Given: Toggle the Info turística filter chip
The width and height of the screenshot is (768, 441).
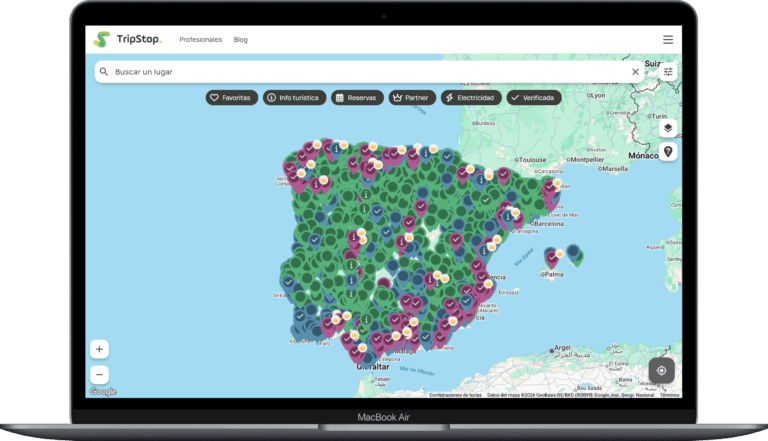Looking at the screenshot, I should (x=294, y=98).
